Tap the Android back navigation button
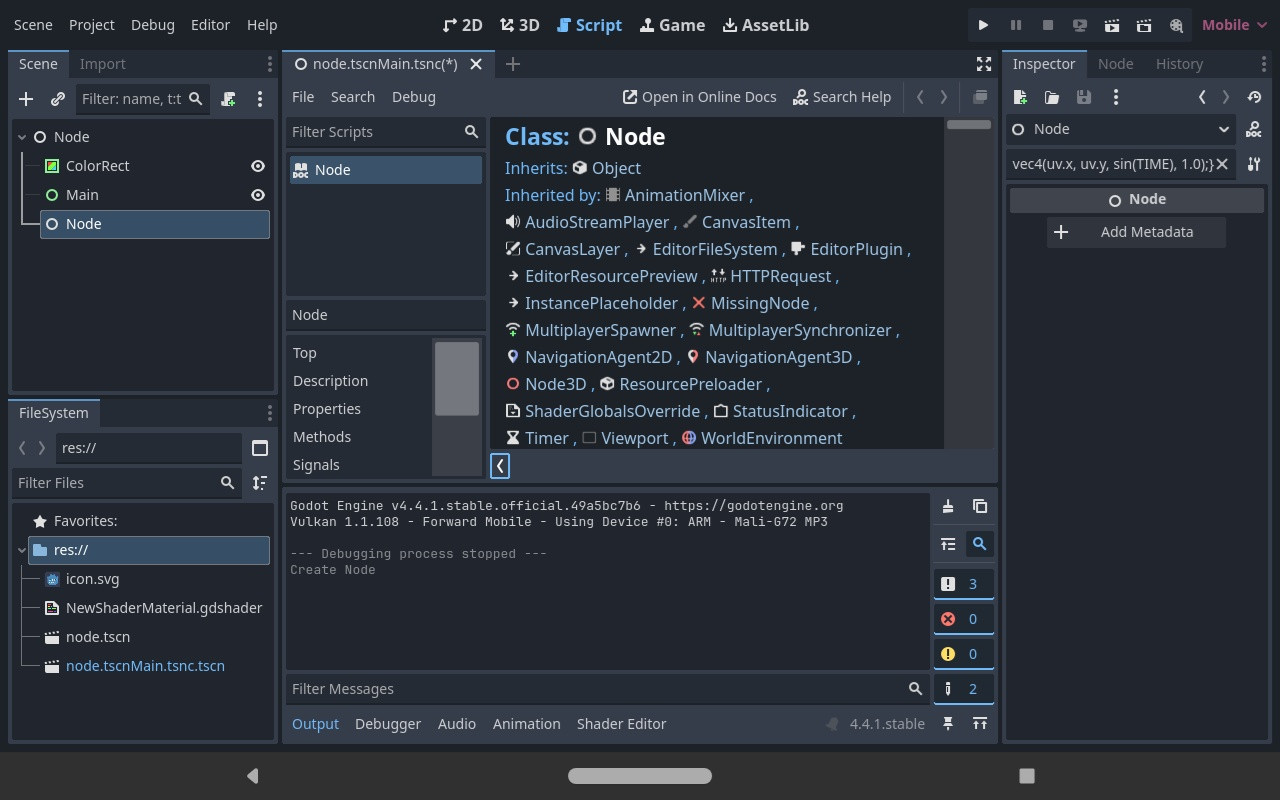 point(253,776)
